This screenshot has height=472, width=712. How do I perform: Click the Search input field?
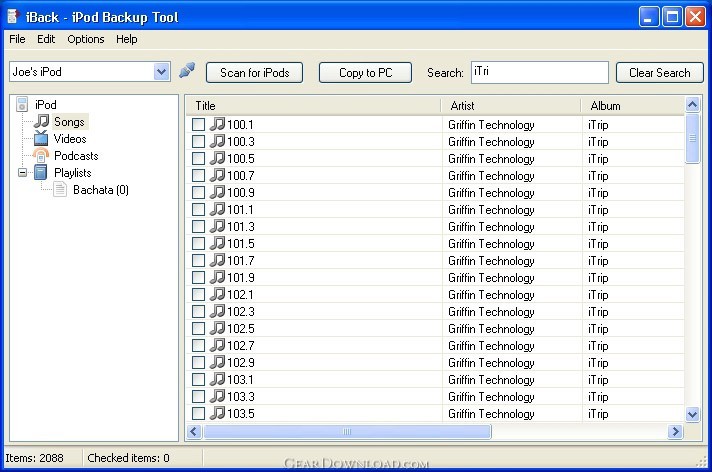click(539, 72)
